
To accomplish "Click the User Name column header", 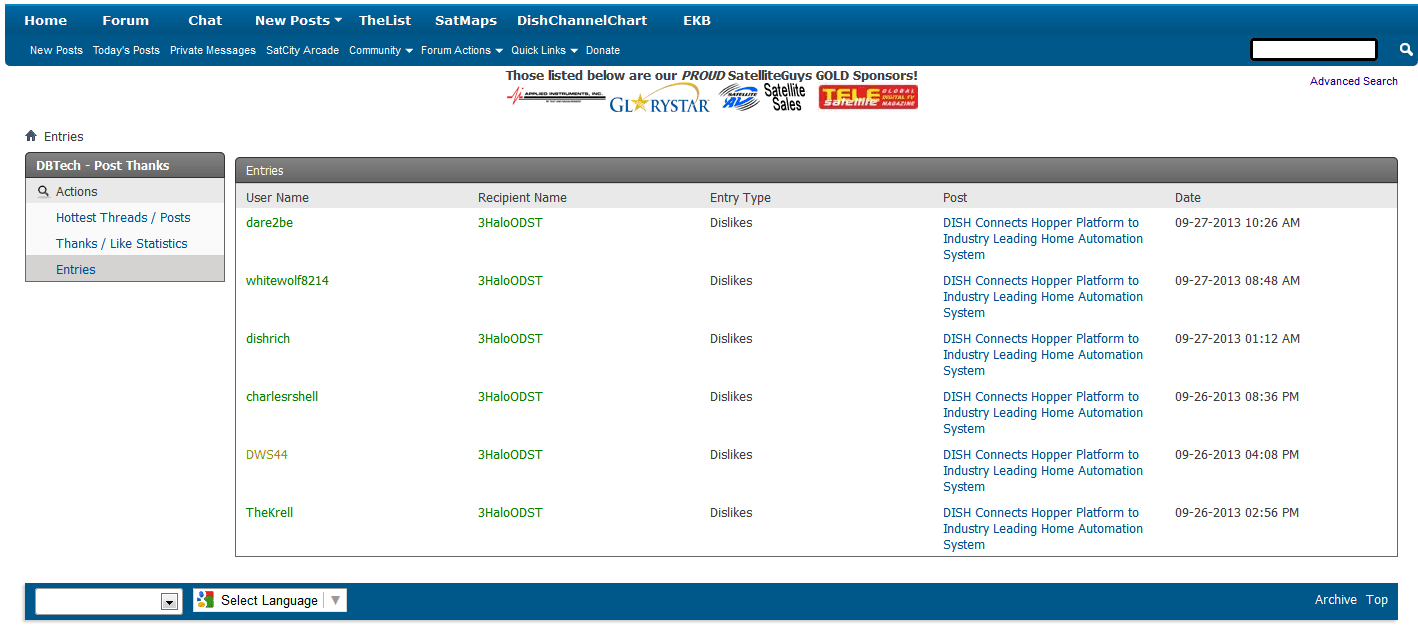I will (x=277, y=197).
